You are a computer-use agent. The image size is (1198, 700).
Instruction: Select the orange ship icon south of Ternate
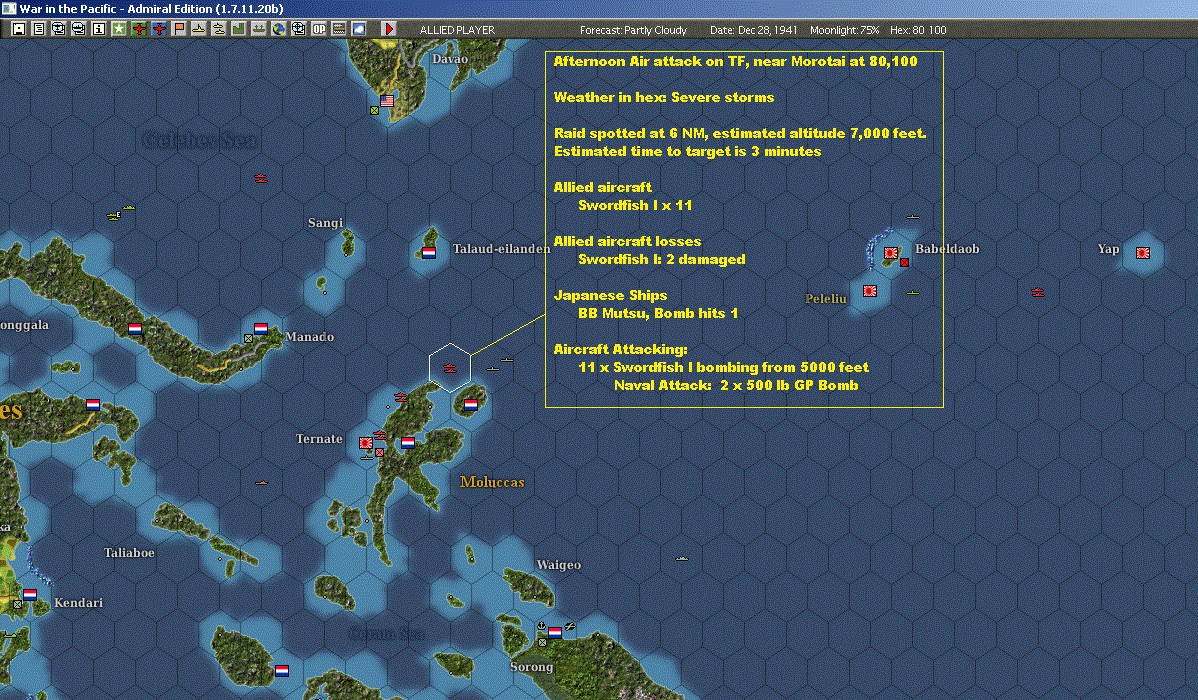[261, 482]
